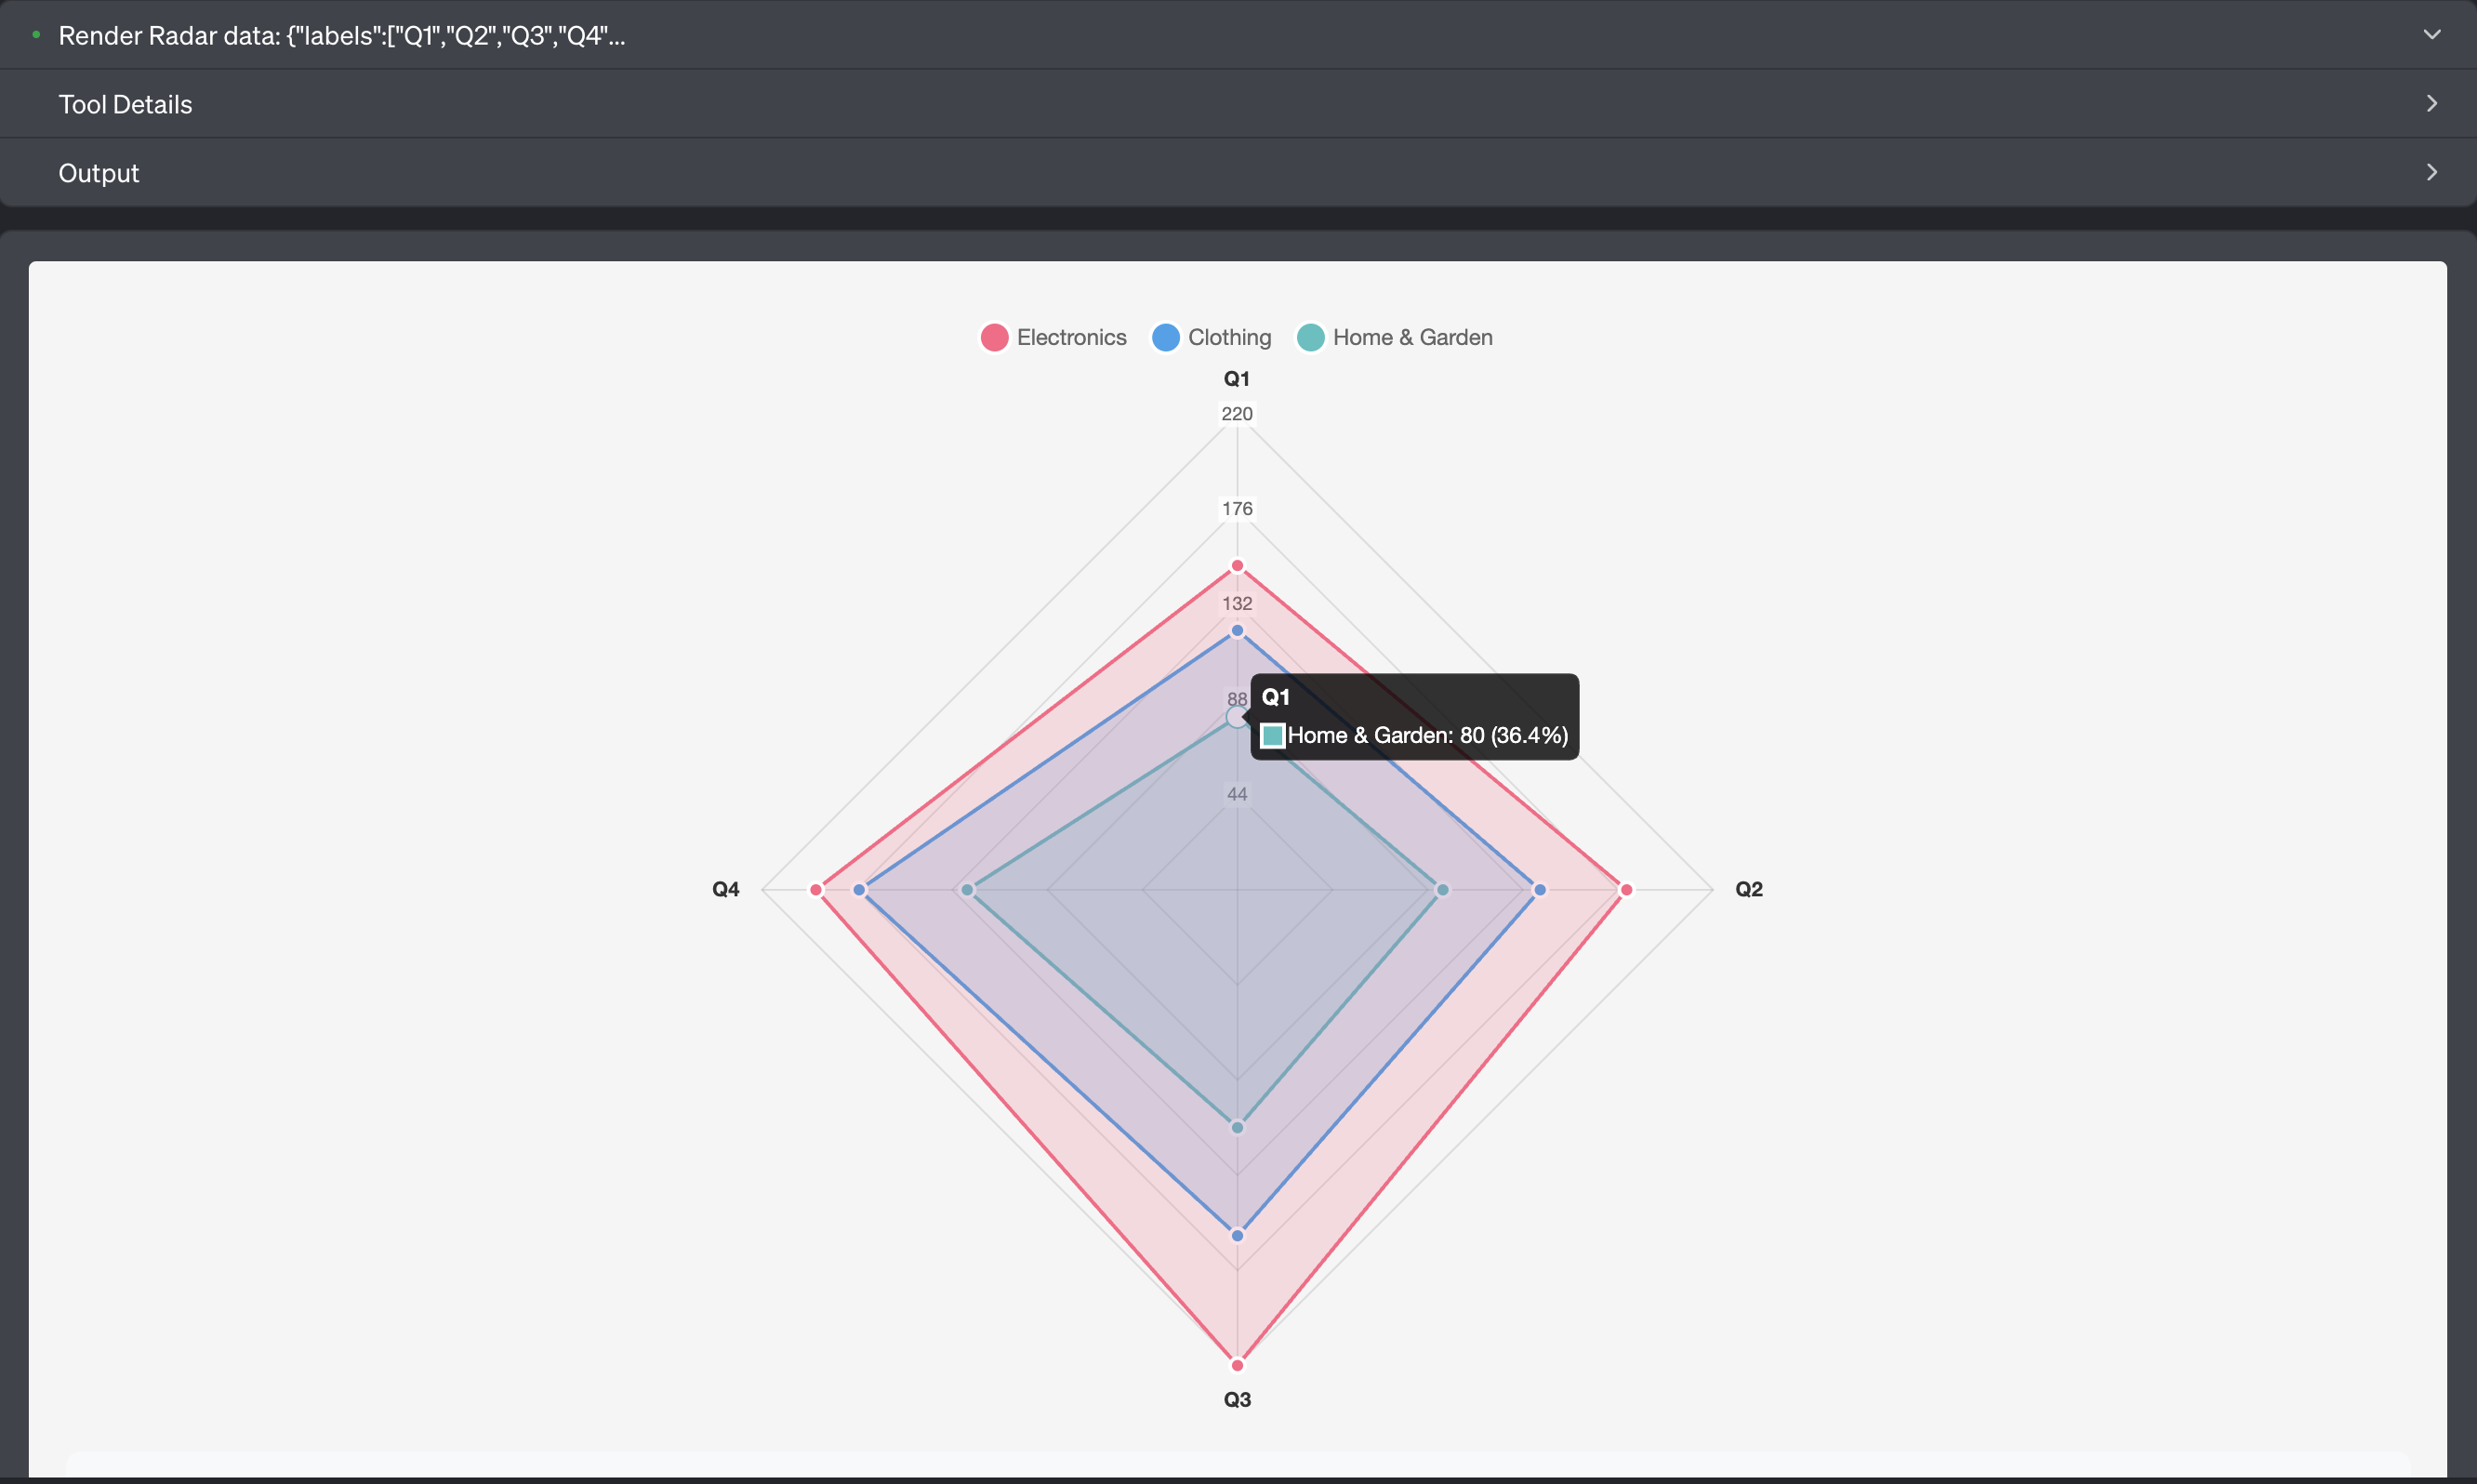
Task: Expand the Output section arrow
Action: pos(2431,173)
